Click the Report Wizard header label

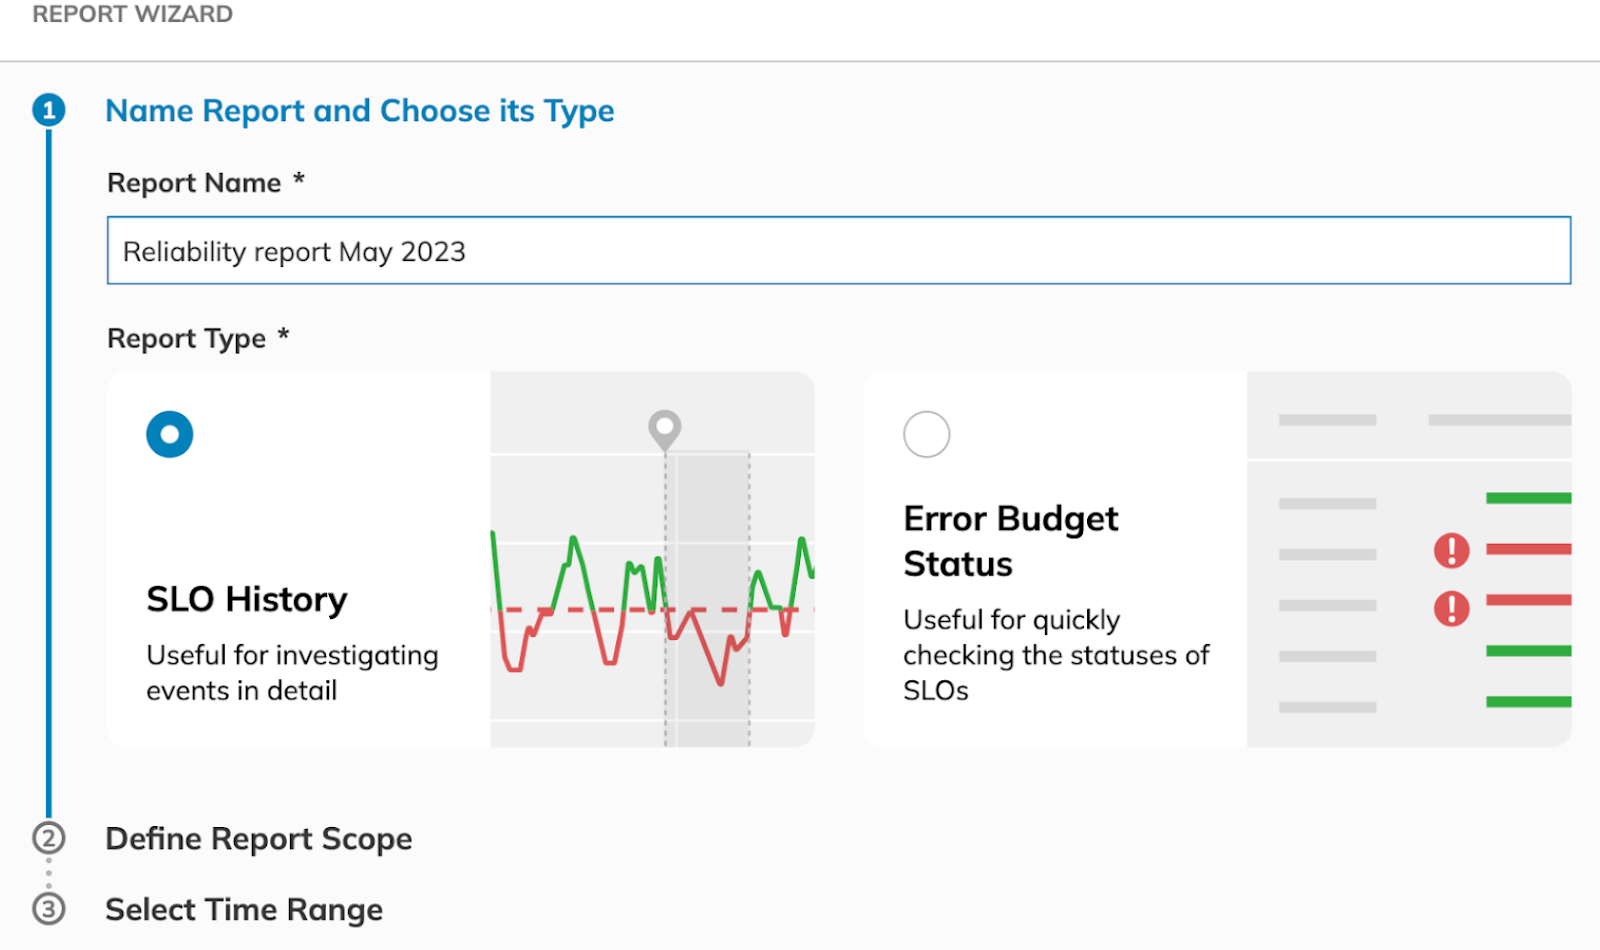[132, 14]
